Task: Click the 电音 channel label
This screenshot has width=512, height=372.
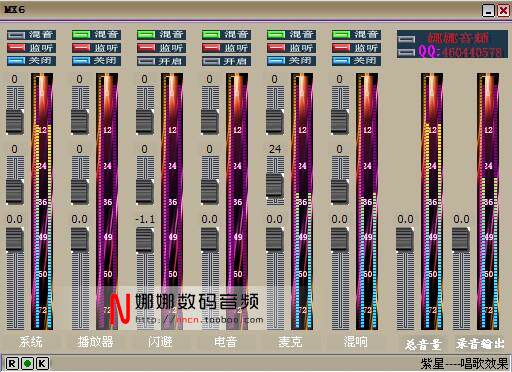Action: 225,342
